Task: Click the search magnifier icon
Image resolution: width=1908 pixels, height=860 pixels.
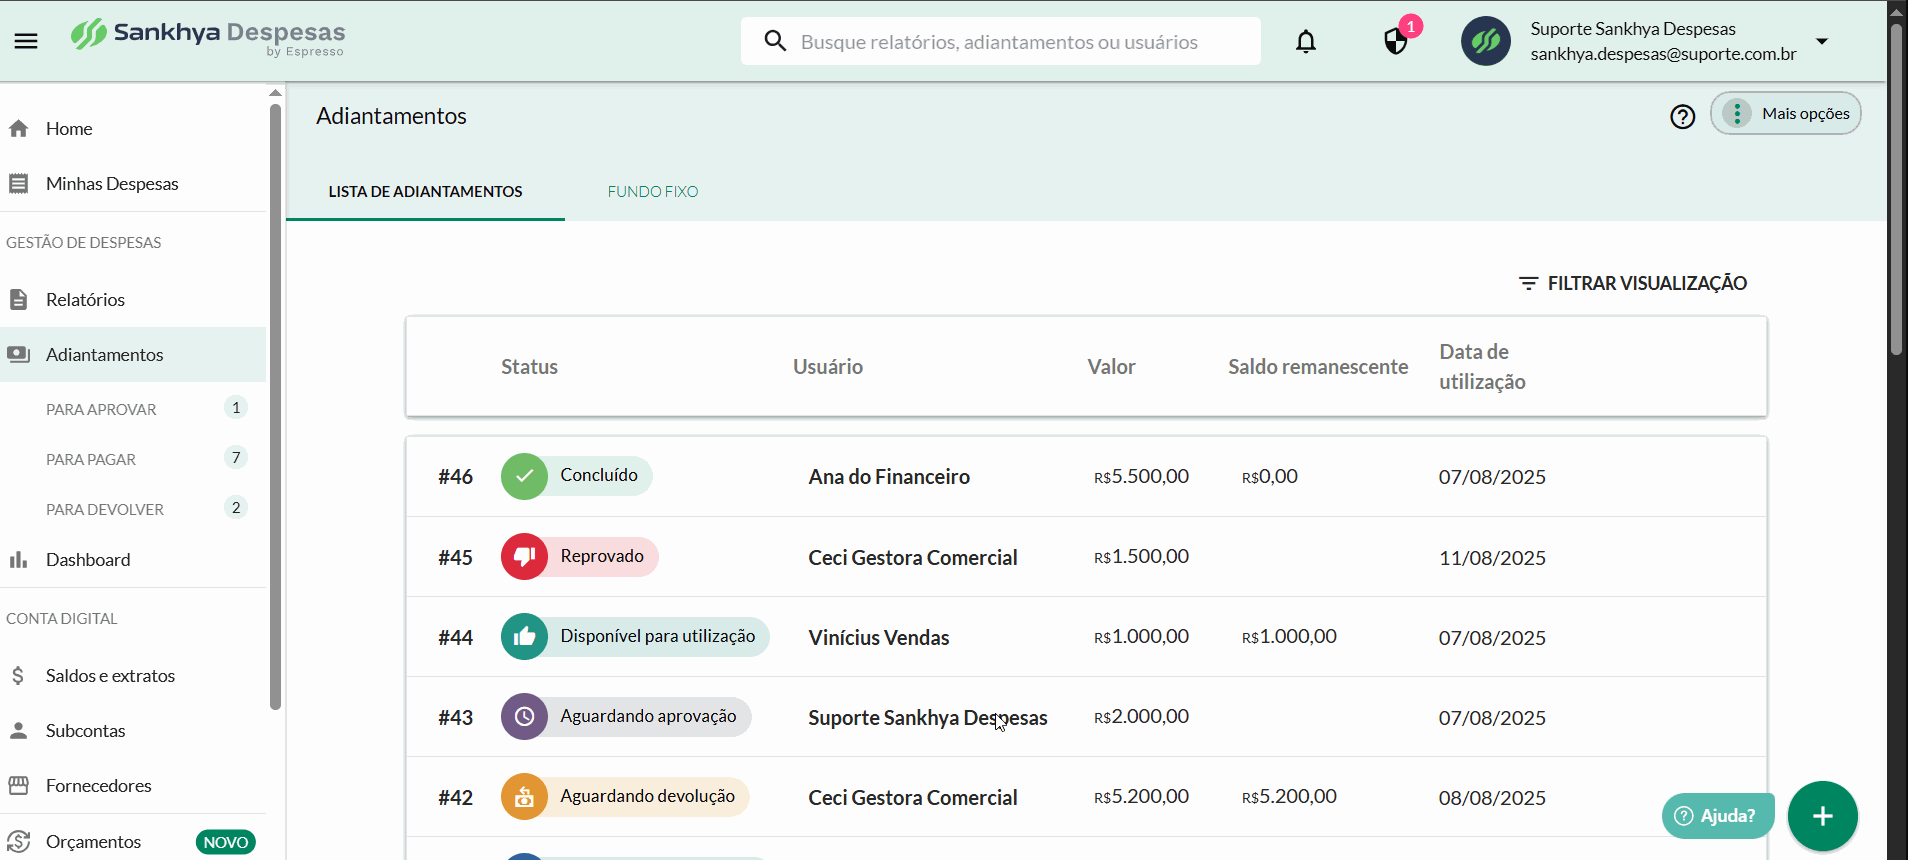Action: (x=775, y=41)
